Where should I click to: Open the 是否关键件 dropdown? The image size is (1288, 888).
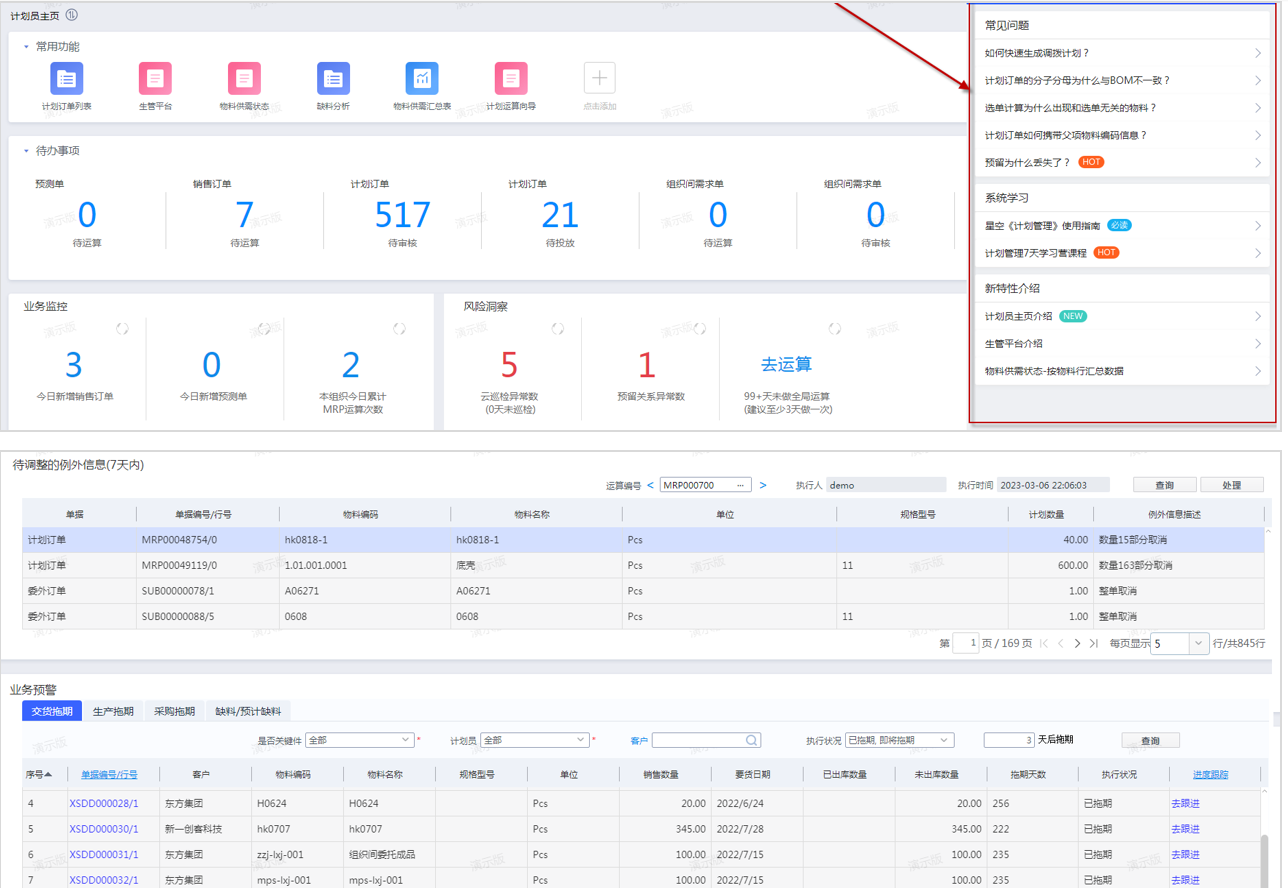coord(405,740)
